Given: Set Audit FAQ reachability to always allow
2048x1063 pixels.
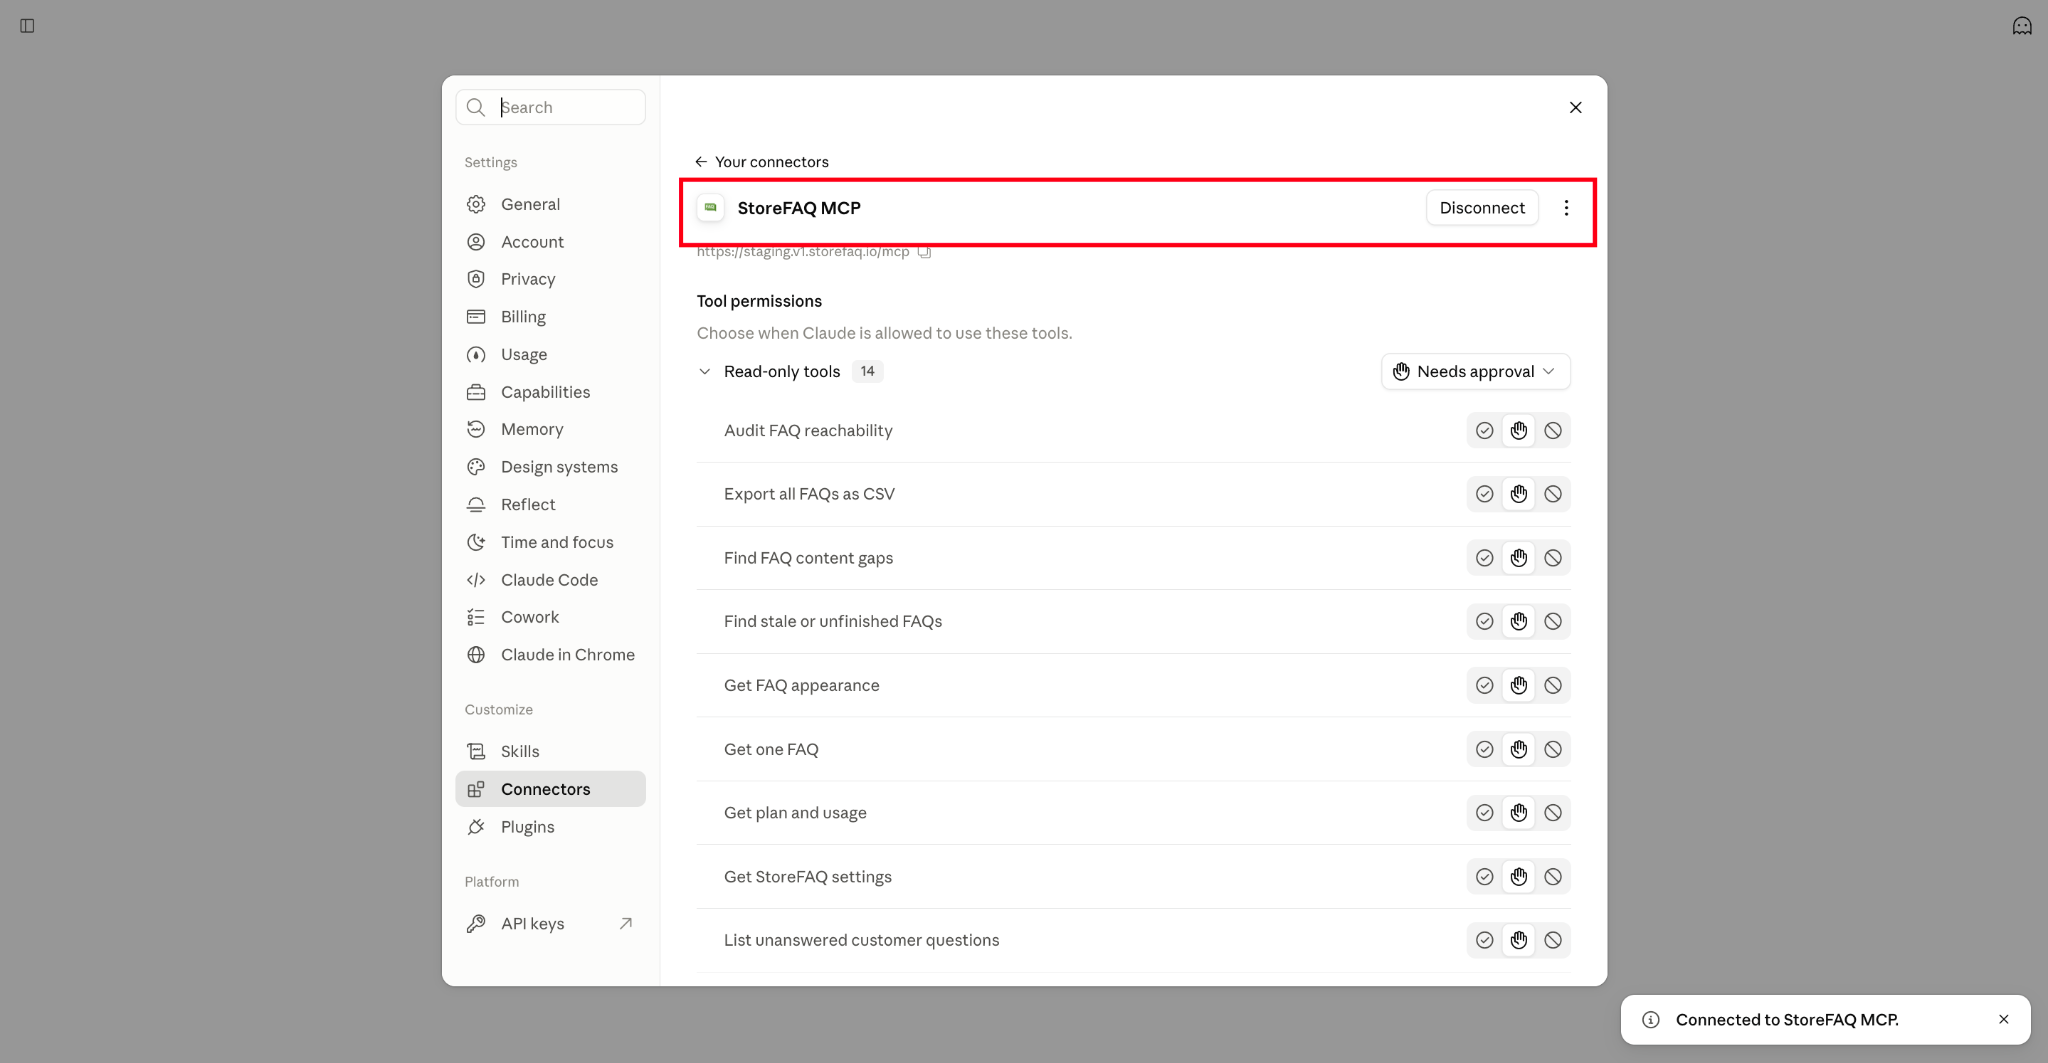Looking at the screenshot, I should click(1485, 431).
